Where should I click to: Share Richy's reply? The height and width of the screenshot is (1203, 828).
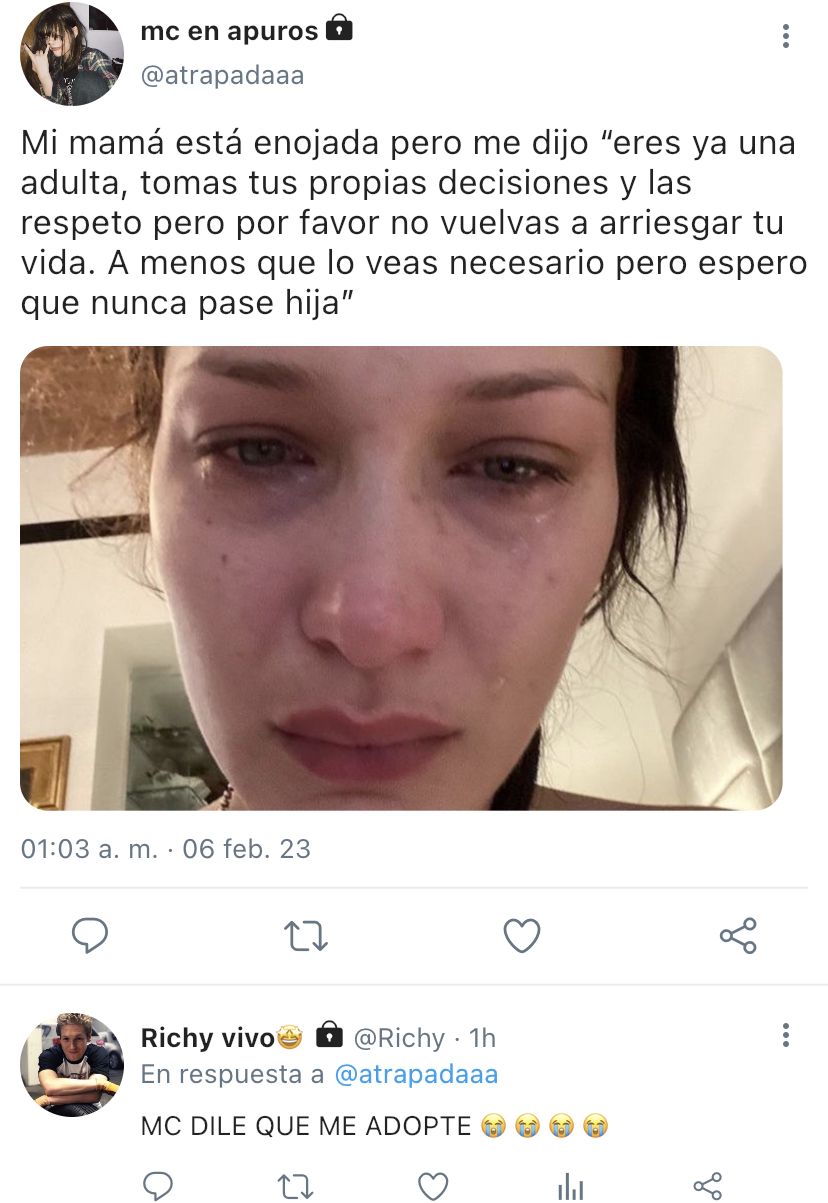[707, 1186]
